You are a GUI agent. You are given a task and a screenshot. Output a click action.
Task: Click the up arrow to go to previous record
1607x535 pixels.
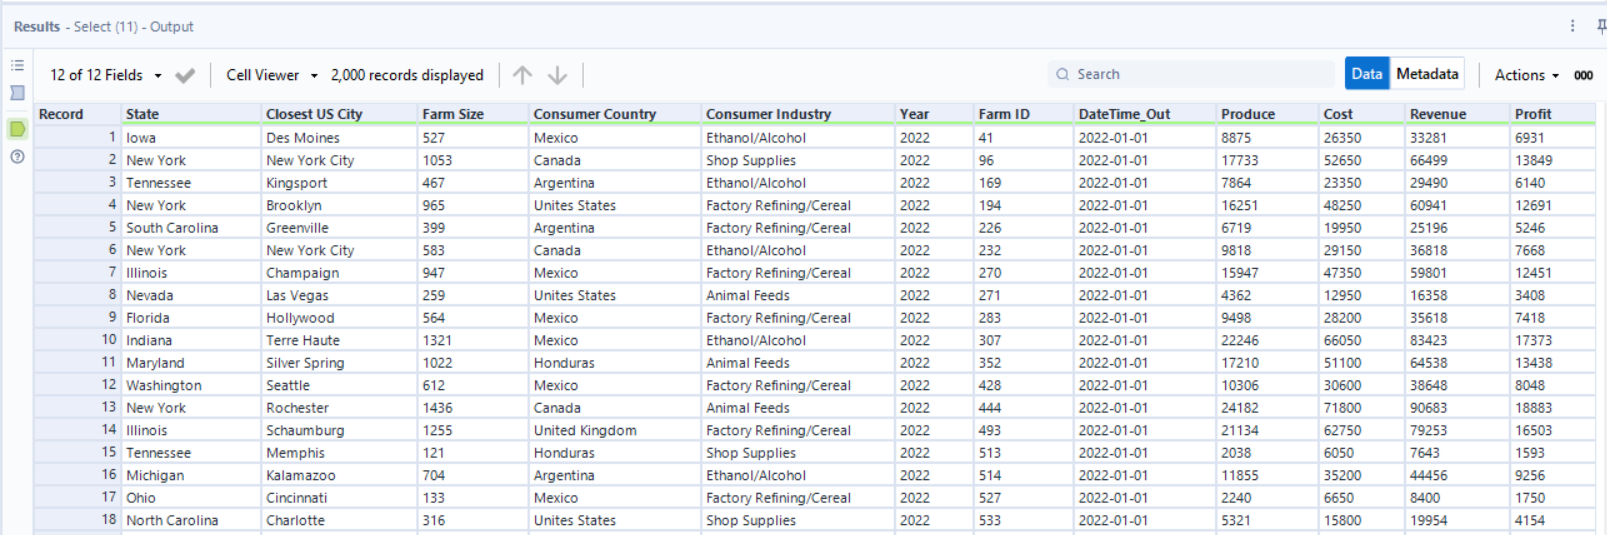point(522,75)
